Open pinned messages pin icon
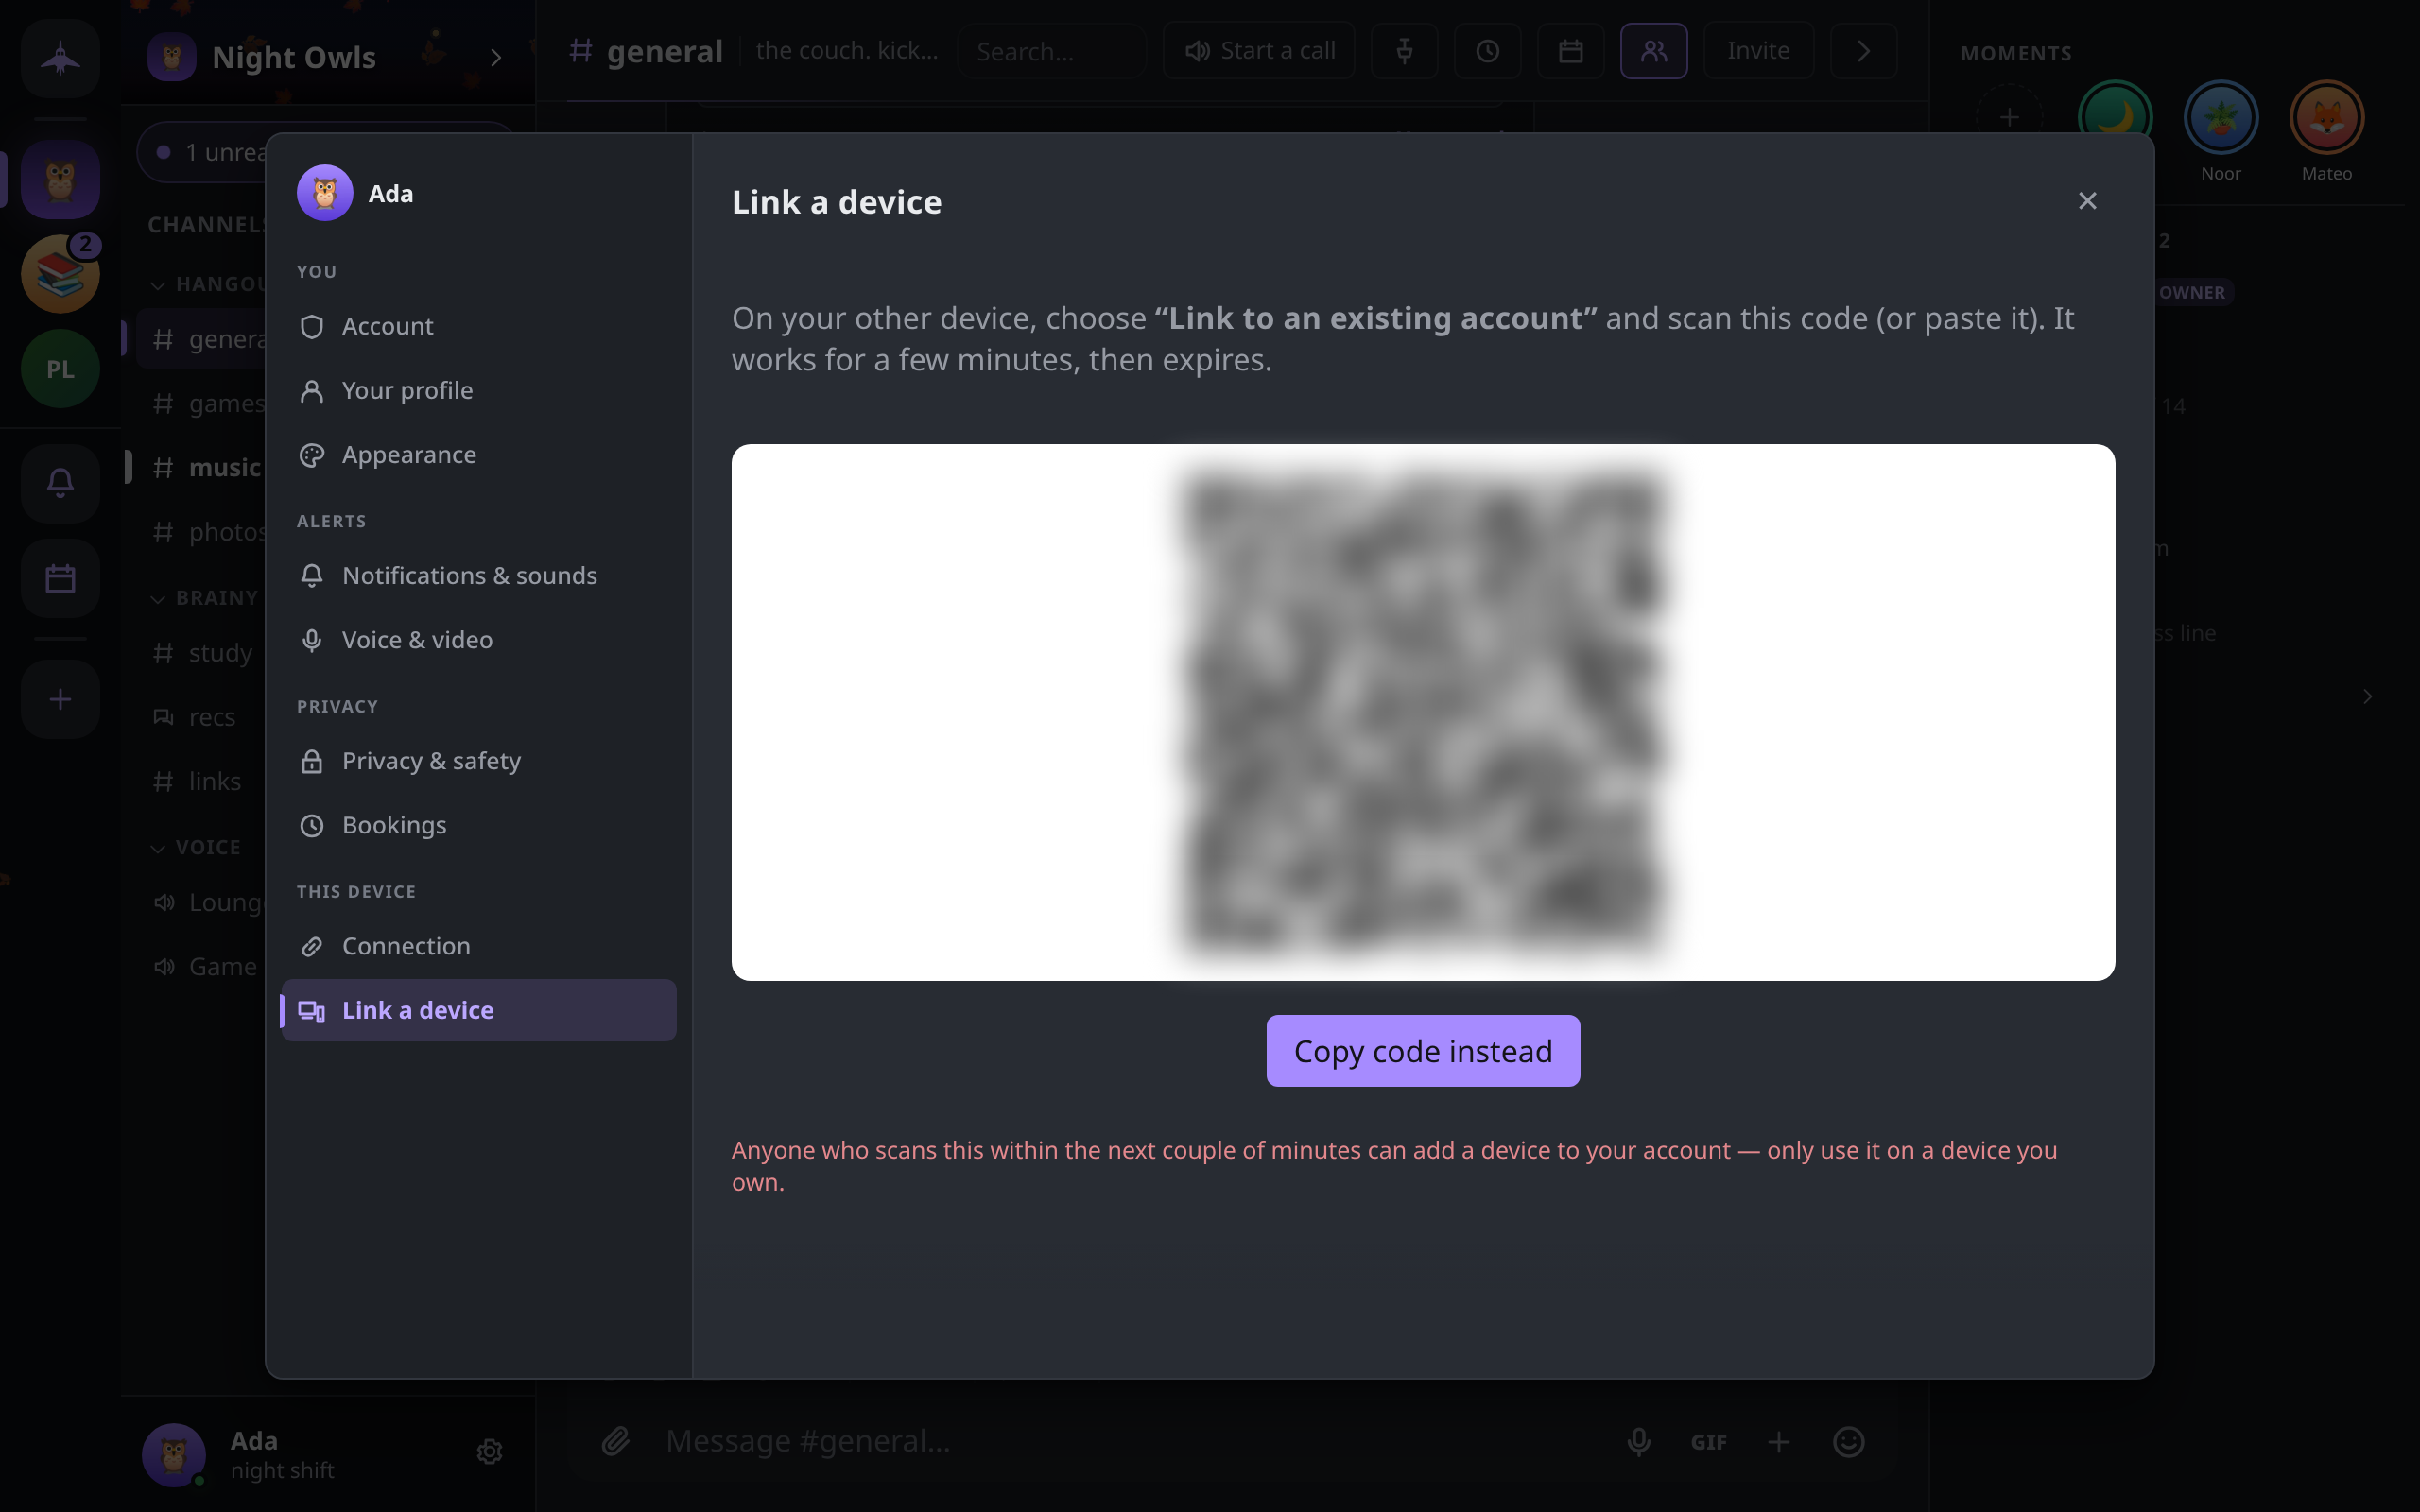The image size is (2420, 1512). tap(1404, 51)
